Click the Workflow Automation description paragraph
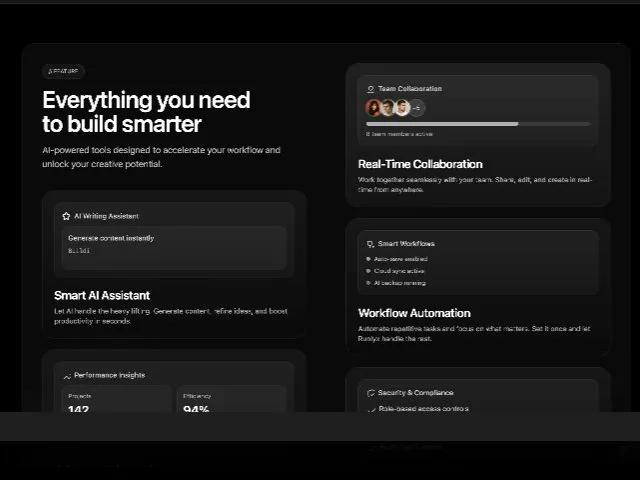This screenshot has height=480, width=640. pyautogui.click(x=474, y=333)
